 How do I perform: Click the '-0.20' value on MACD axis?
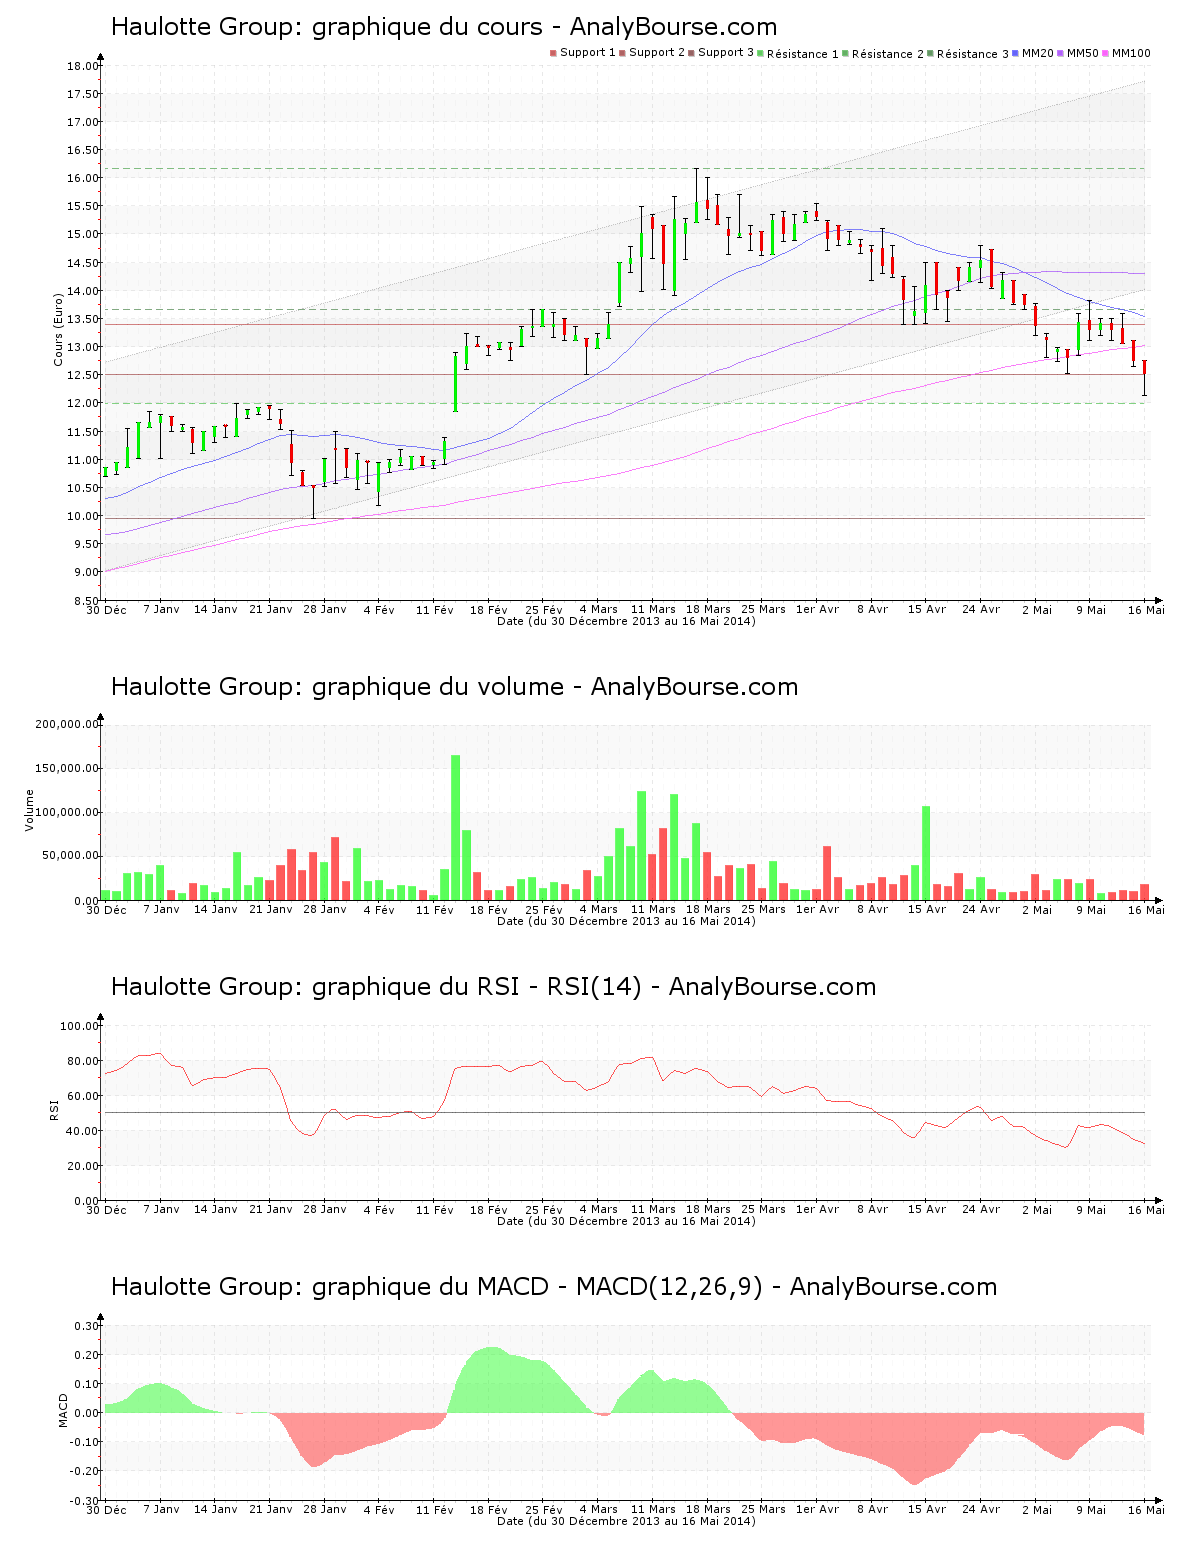pos(84,1471)
